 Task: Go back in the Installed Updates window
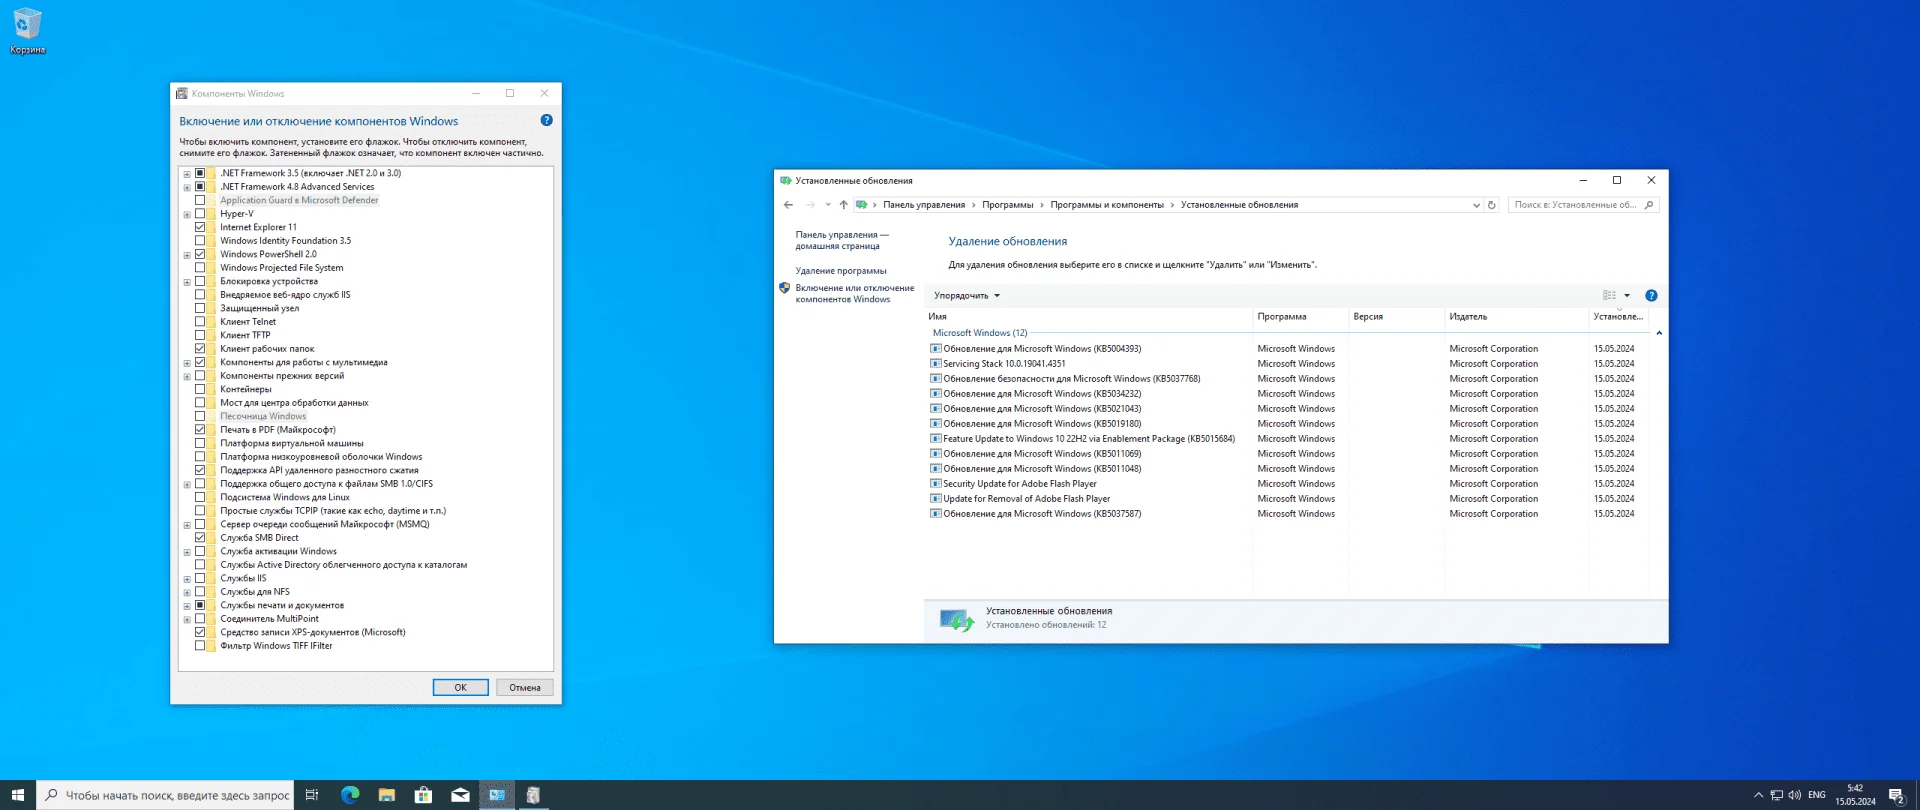point(788,205)
